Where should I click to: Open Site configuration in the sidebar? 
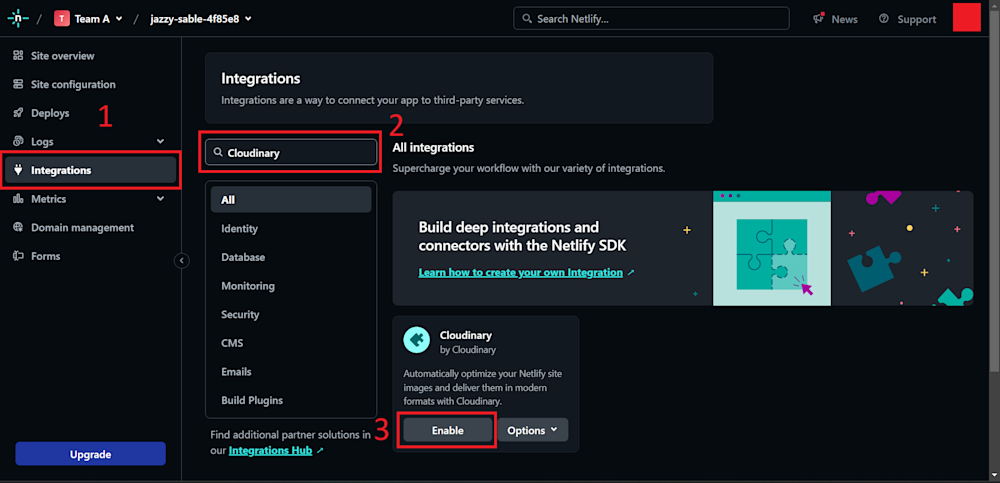pyautogui.click(x=73, y=85)
